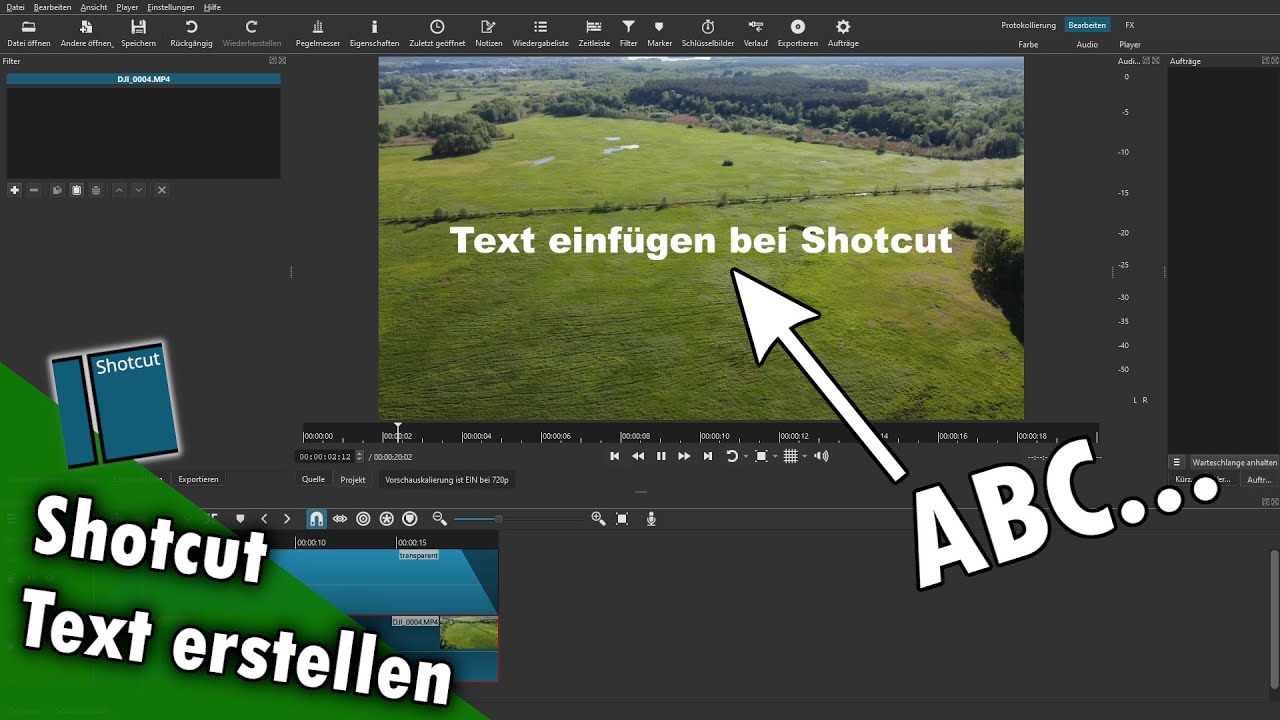Fast forward playback in the player
Viewport: 1280px width, 720px height.
(684, 456)
